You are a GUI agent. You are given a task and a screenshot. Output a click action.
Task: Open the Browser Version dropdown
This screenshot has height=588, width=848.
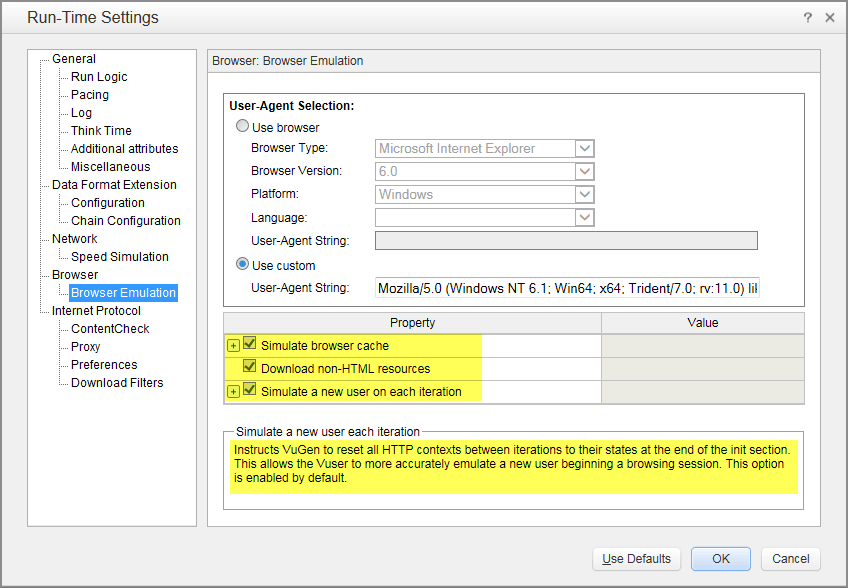point(585,171)
